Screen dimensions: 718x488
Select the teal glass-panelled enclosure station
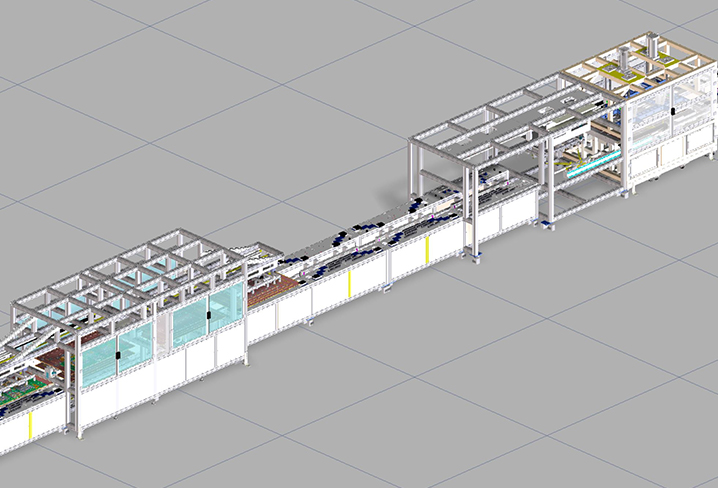pos(131,332)
